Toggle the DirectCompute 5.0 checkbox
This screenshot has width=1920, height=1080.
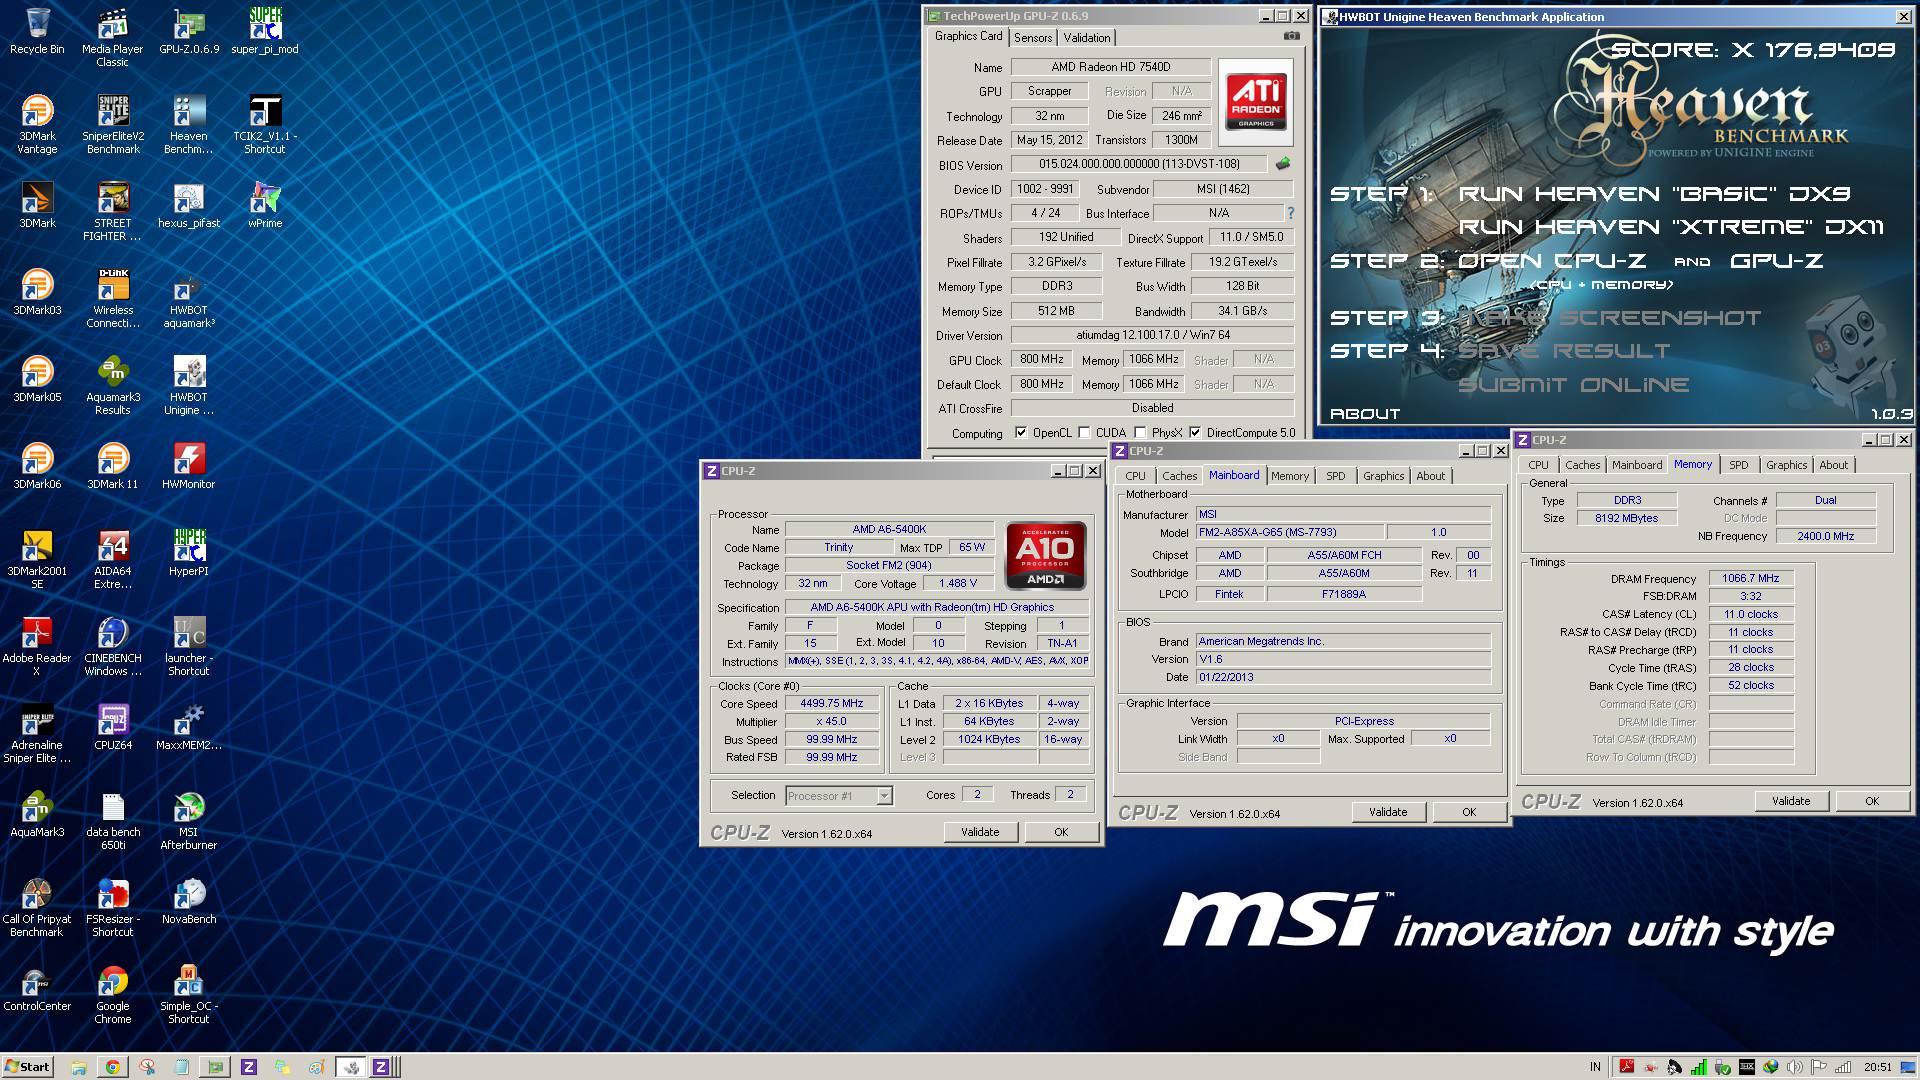click(1194, 433)
